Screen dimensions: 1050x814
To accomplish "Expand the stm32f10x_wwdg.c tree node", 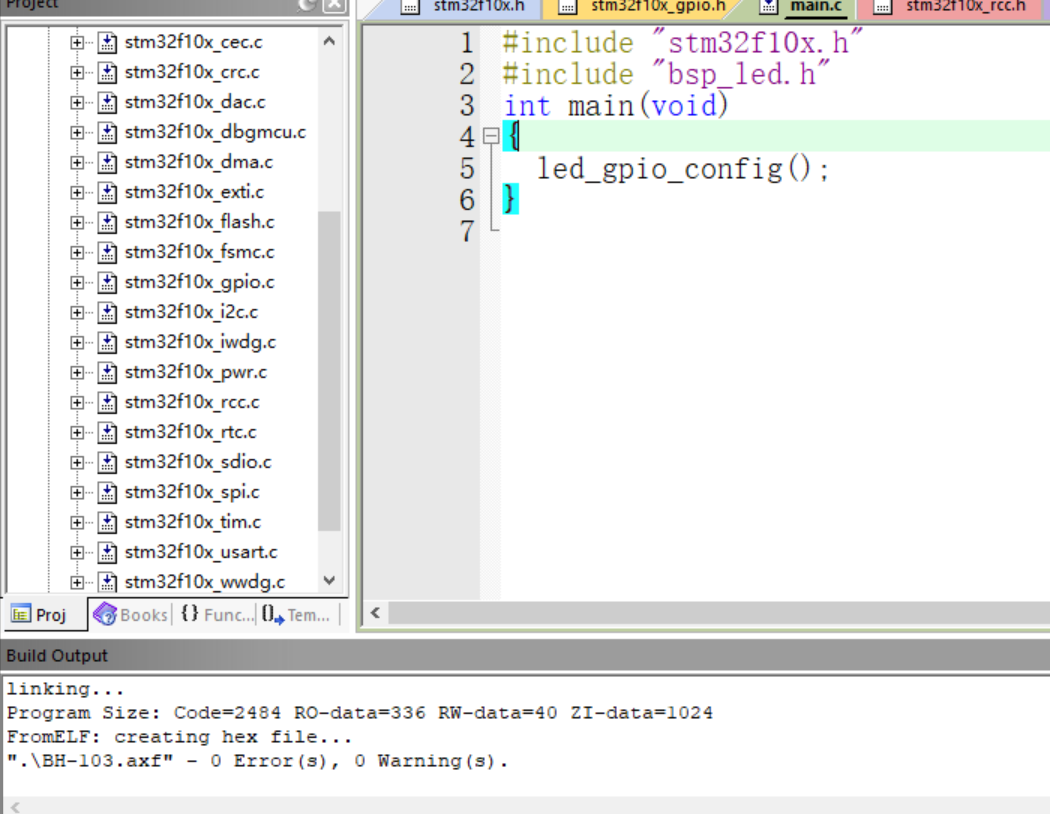I will tap(77, 582).
